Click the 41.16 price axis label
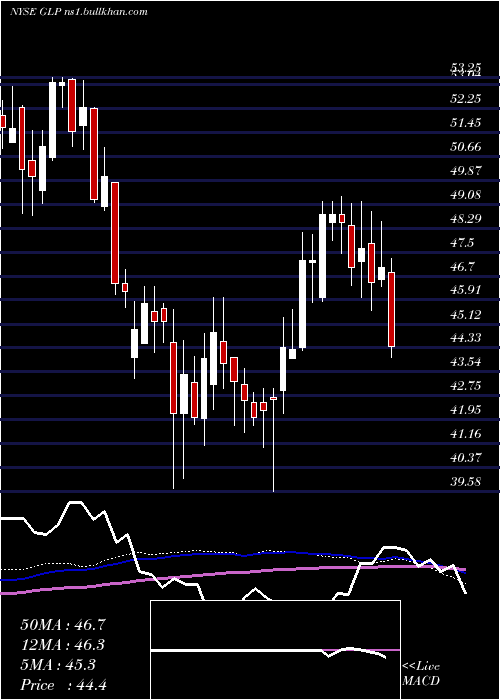Viewport: 500px width, 700px height. point(466,434)
